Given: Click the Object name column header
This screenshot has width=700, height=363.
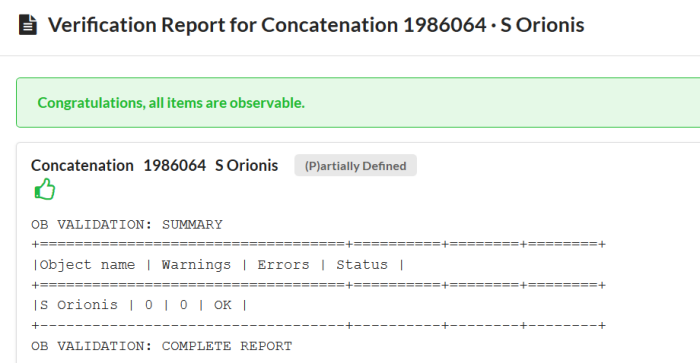Looking at the screenshot, I should [x=87, y=265].
